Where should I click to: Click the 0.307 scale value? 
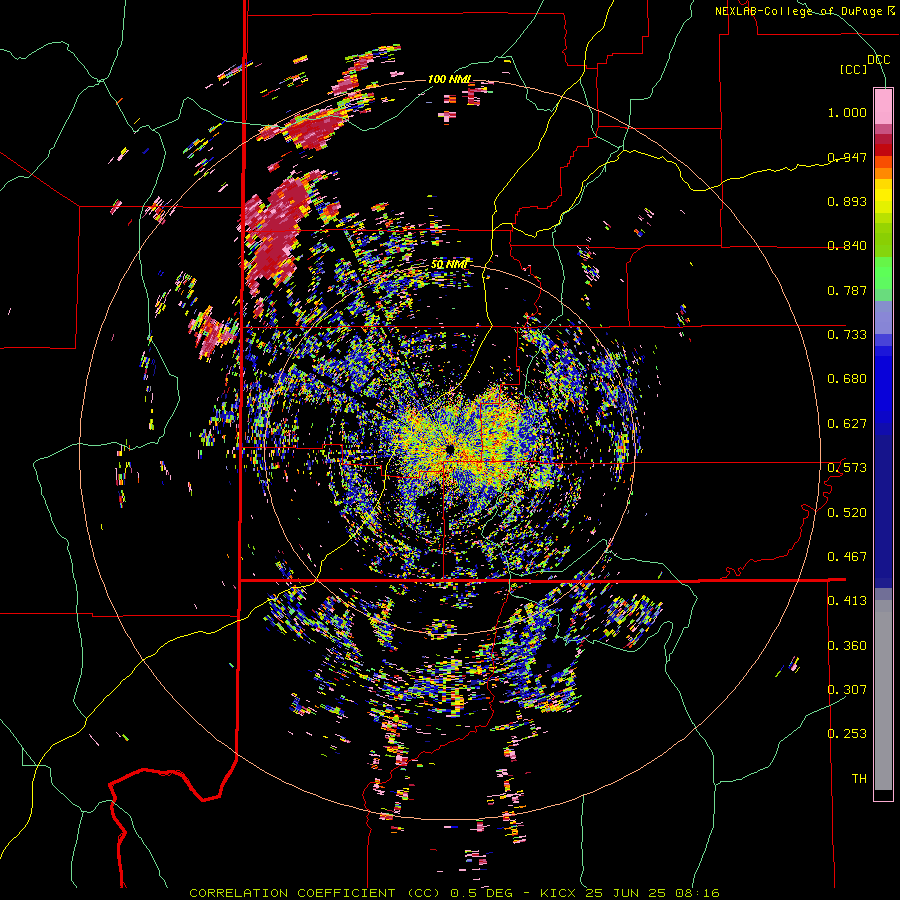pyautogui.click(x=847, y=689)
